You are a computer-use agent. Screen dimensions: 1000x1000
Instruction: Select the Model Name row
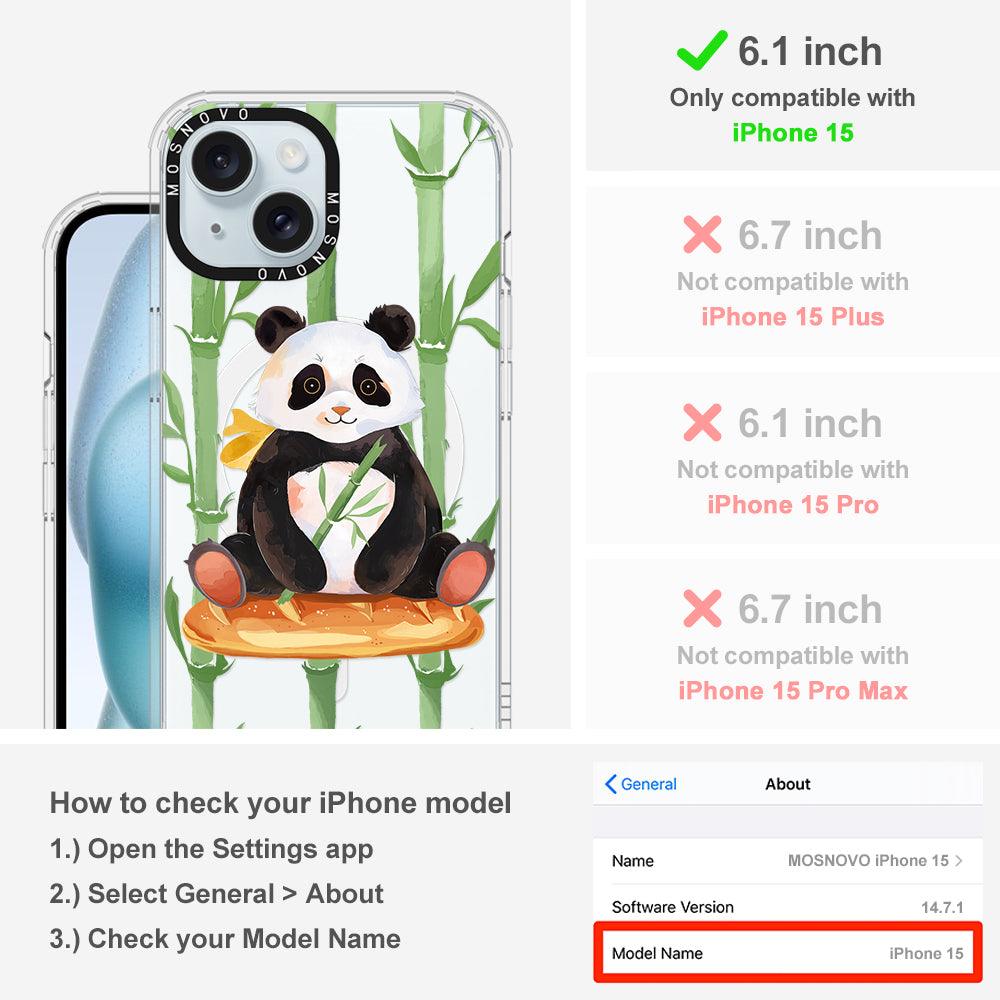(787, 953)
